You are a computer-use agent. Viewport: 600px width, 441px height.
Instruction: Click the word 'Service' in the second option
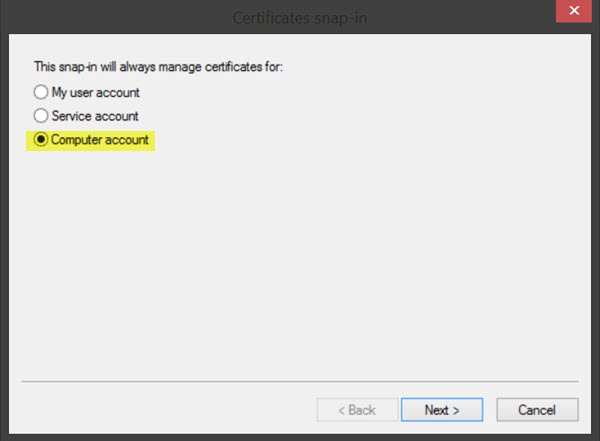[x=70, y=116]
